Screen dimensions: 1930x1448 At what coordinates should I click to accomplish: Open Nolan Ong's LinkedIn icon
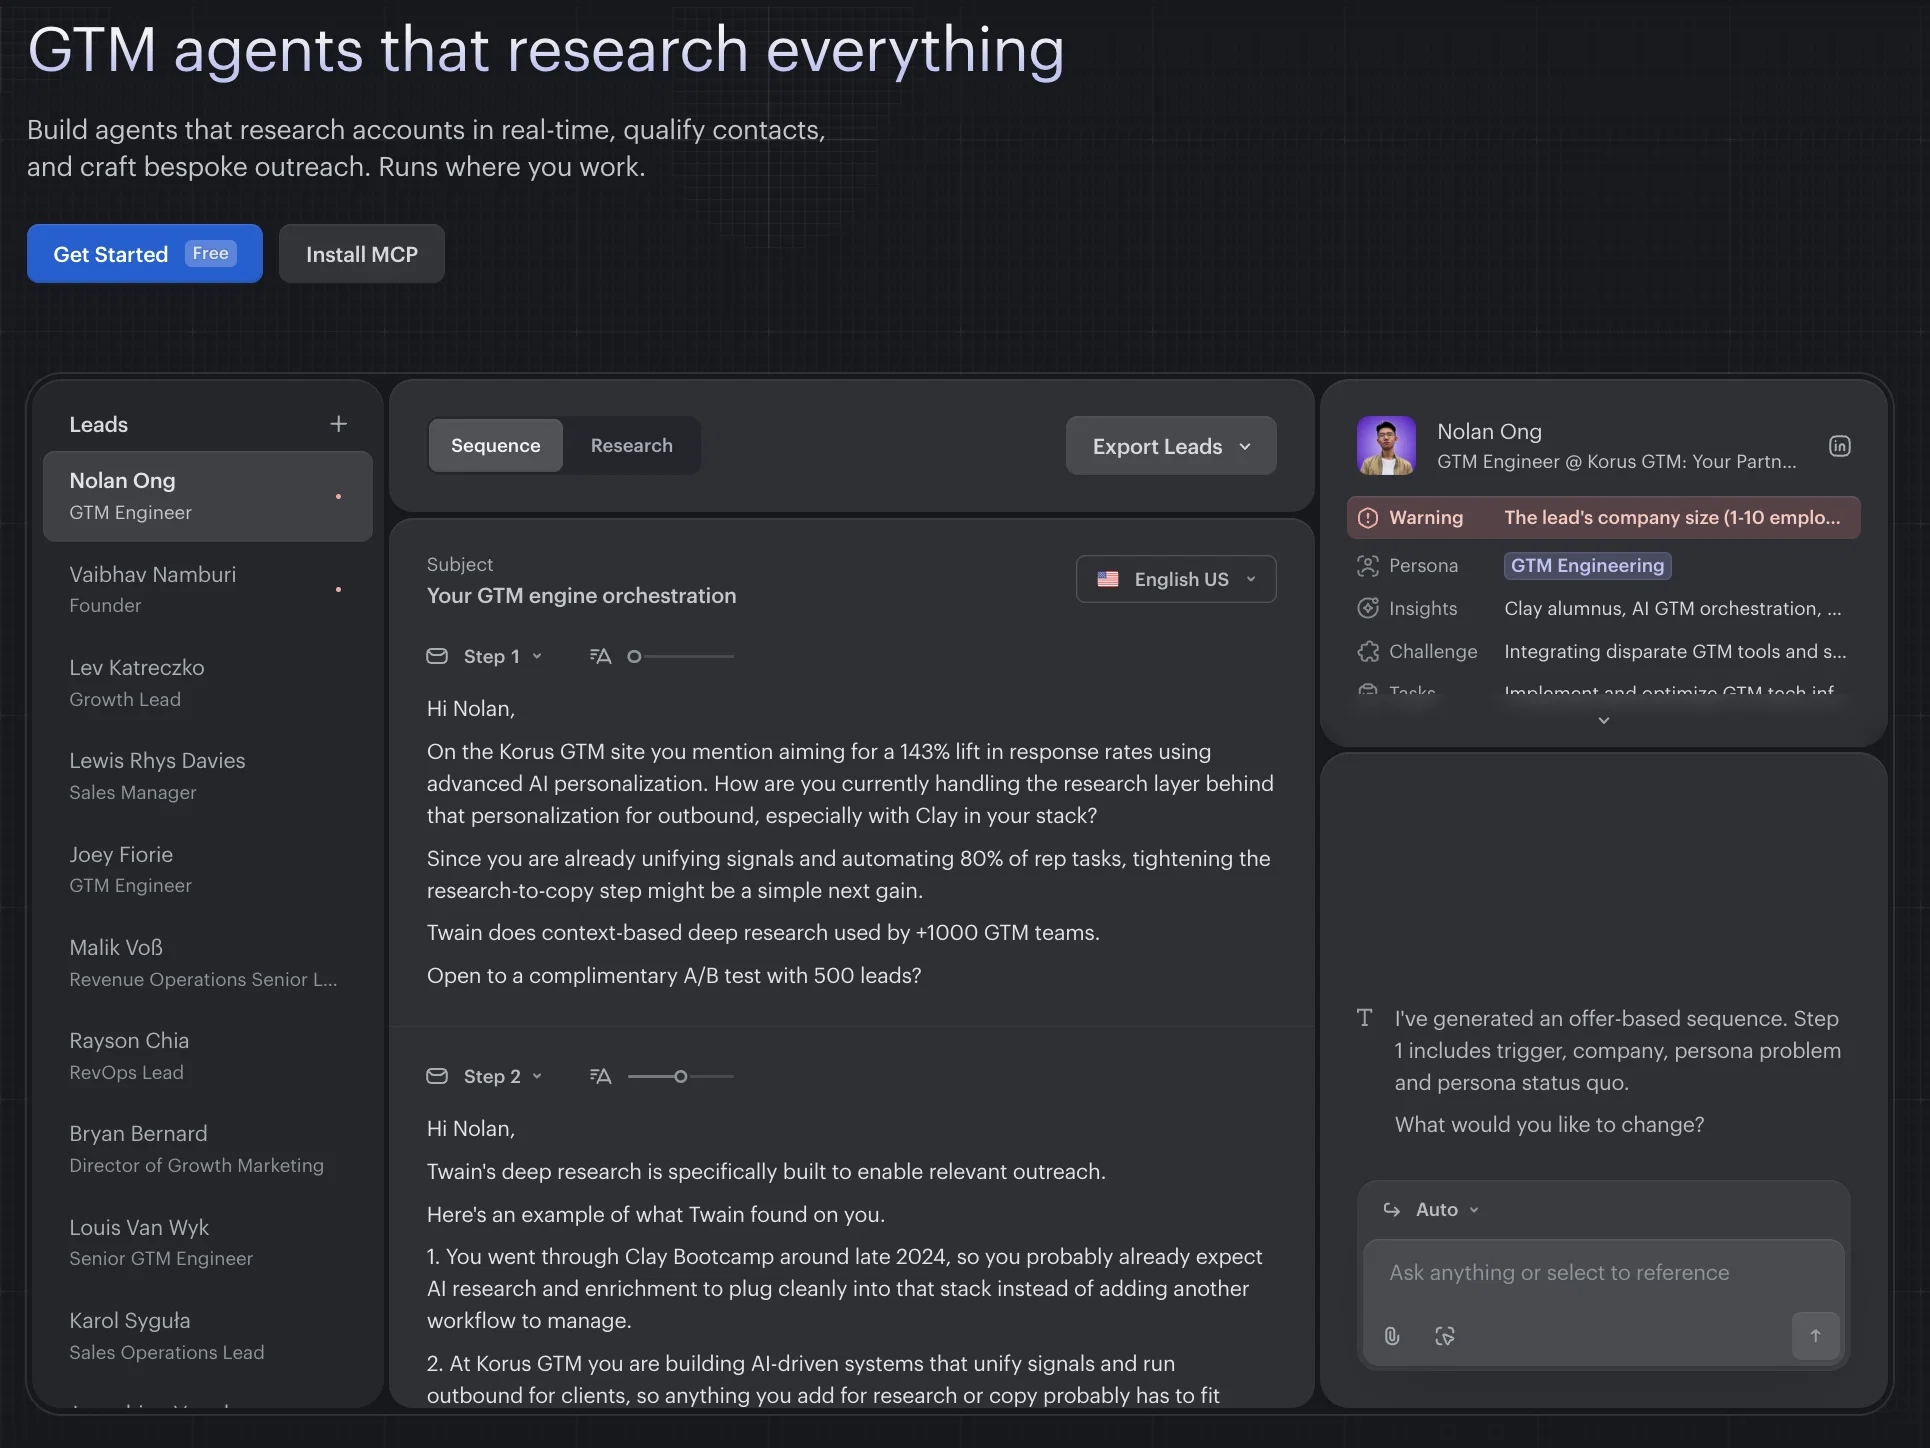point(1840,446)
